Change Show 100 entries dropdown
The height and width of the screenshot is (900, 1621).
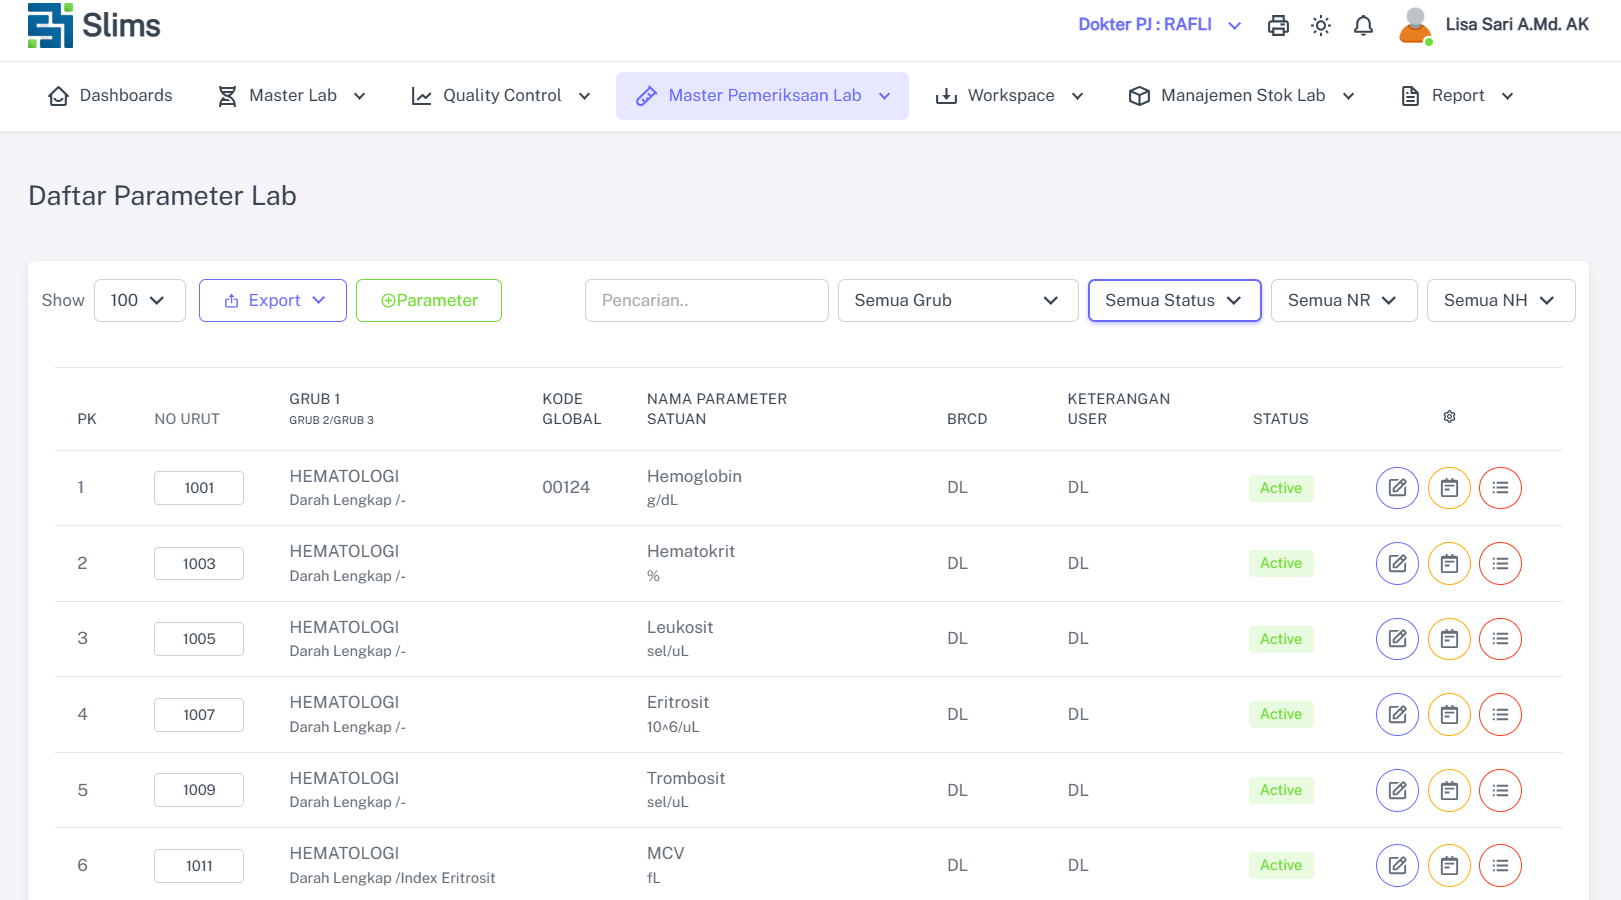tap(139, 301)
